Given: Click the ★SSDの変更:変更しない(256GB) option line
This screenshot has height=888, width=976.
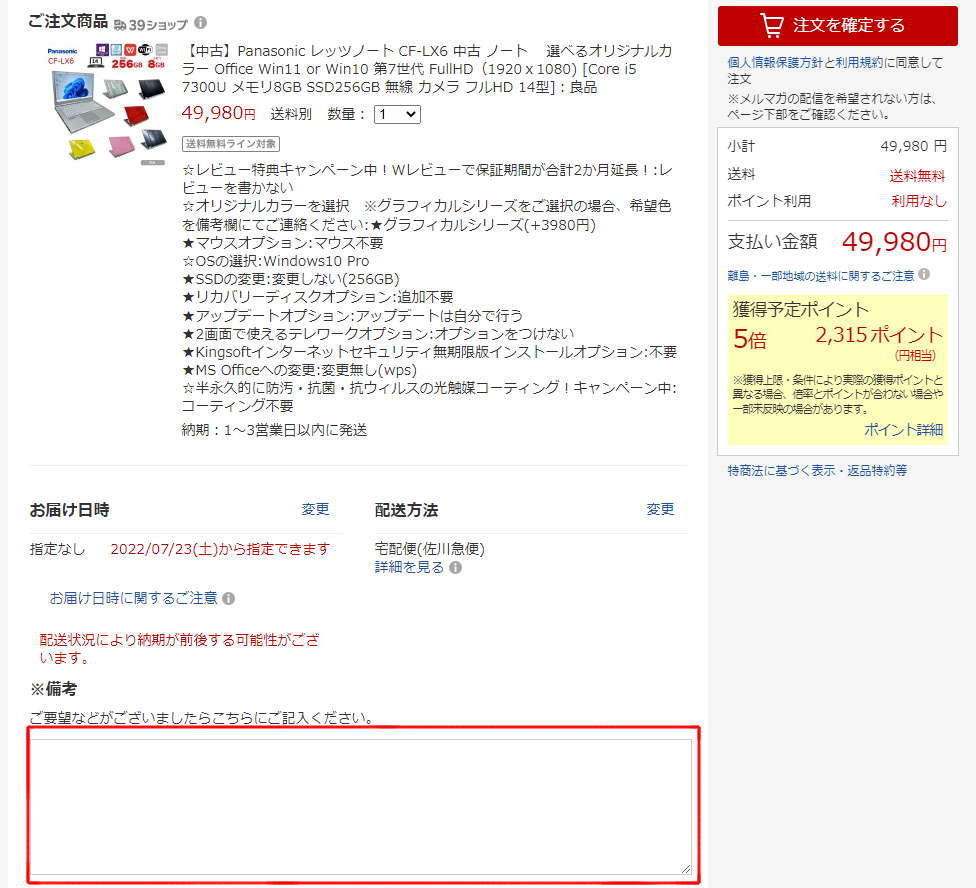Looking at the screenshot, I should (291, 279).
